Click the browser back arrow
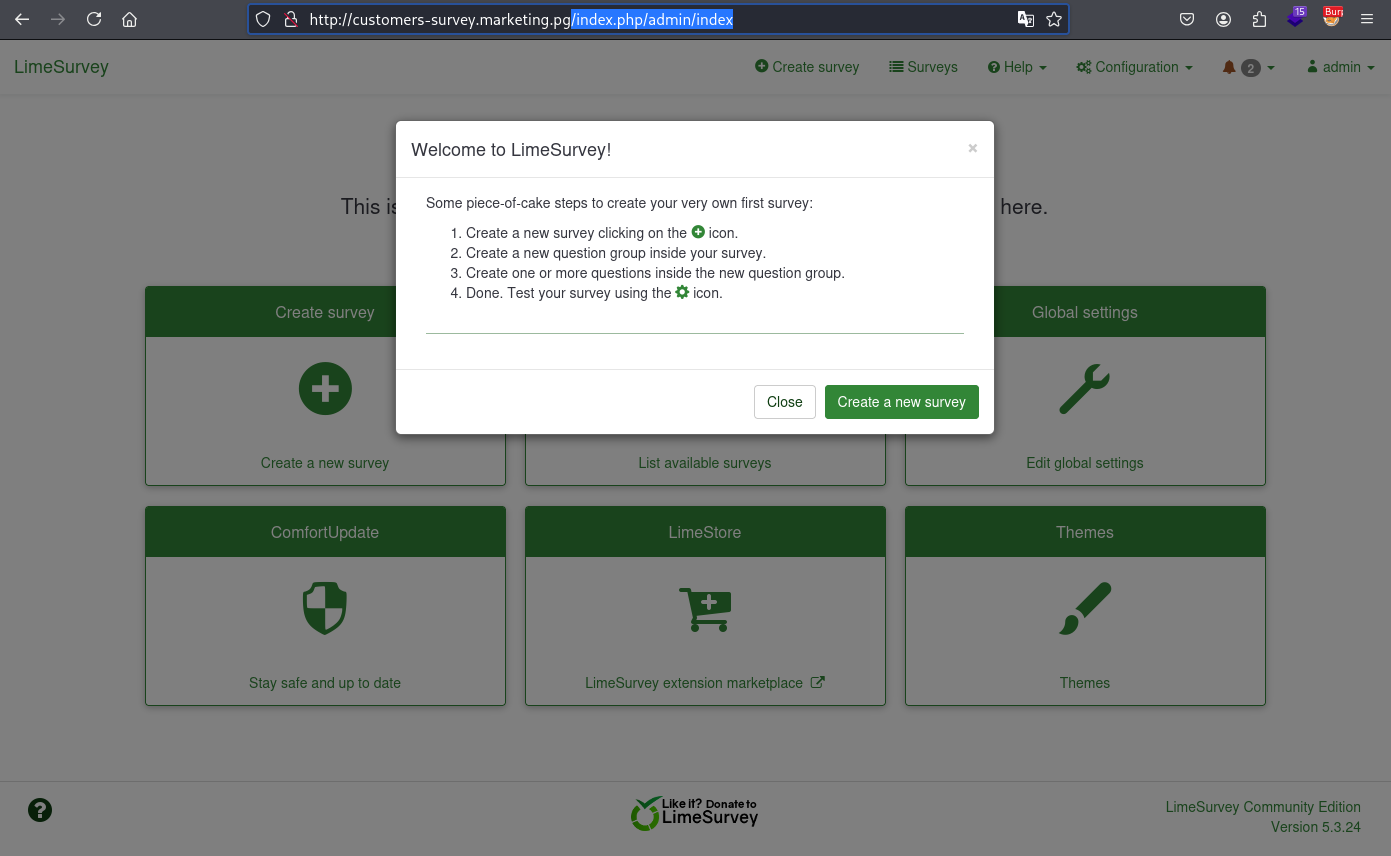Screen dimensions: 1391x856 (x=22, y=19)
